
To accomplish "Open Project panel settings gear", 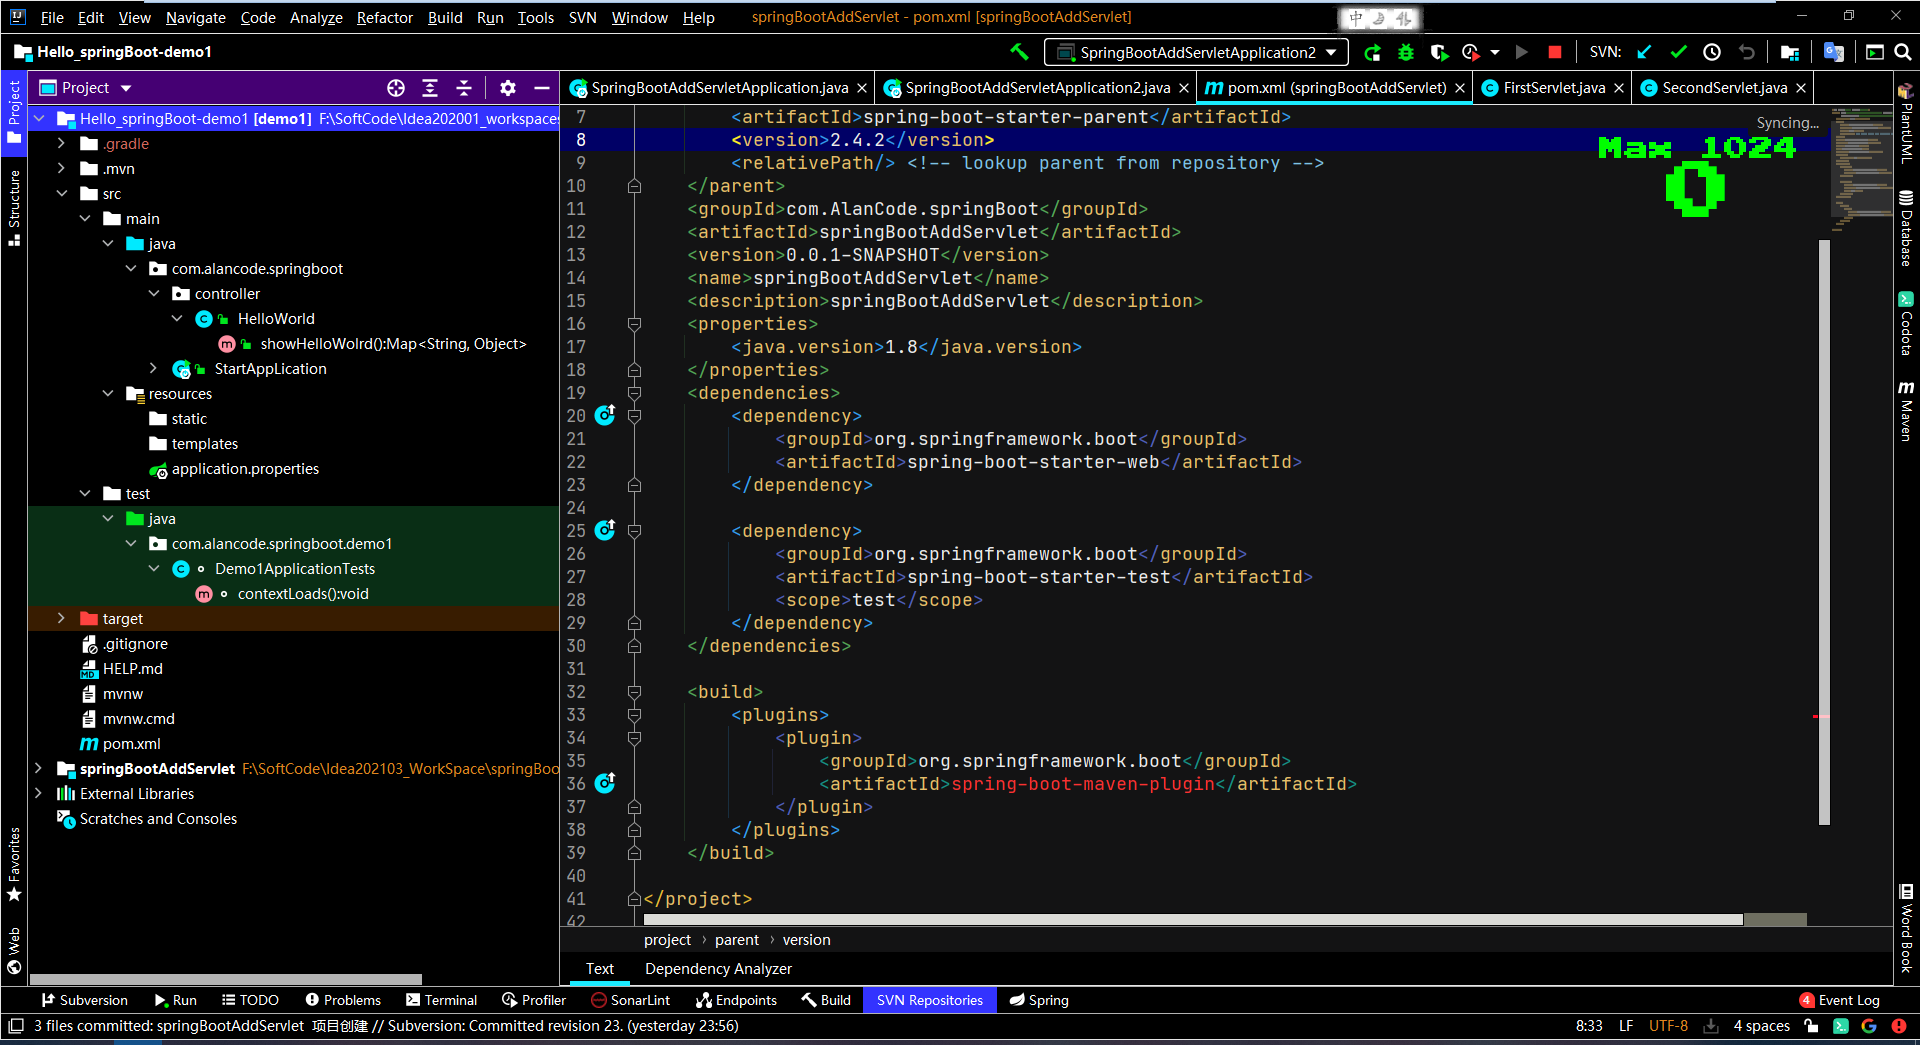I will pyautogui.click(x=508, y=88).
